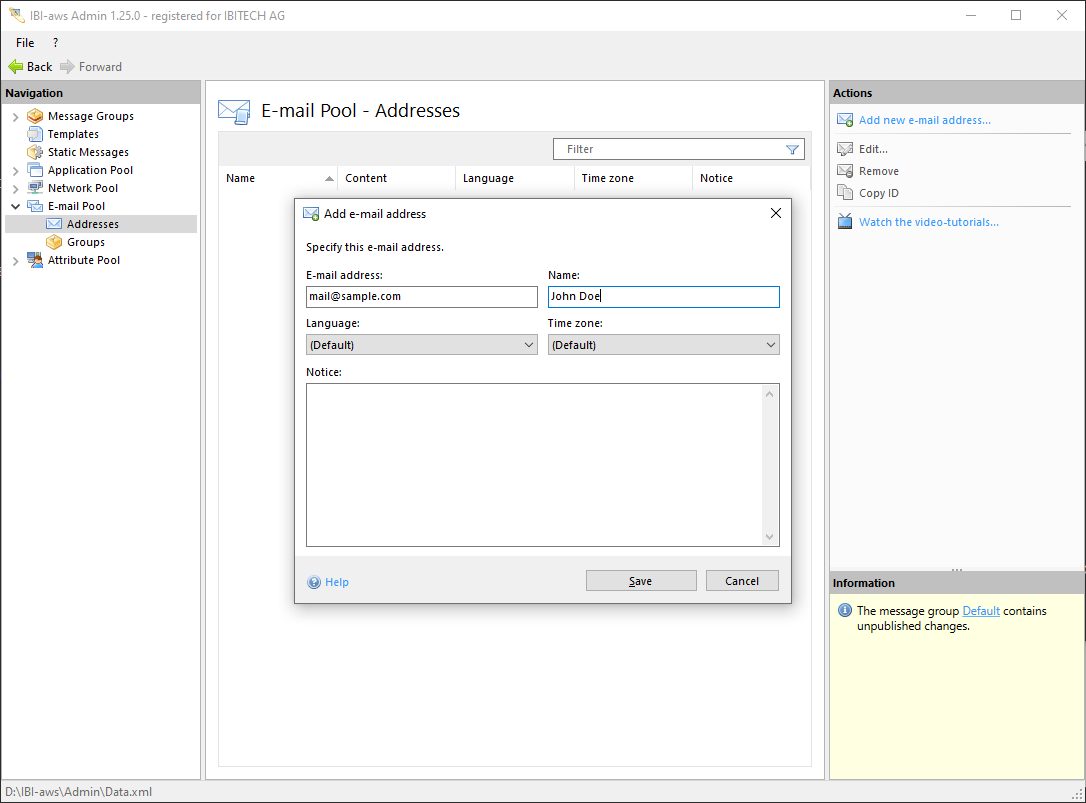The width and height of the screenshot is (1086, 803).
Task: Follow the Default message group link
Action: point(980,611)
